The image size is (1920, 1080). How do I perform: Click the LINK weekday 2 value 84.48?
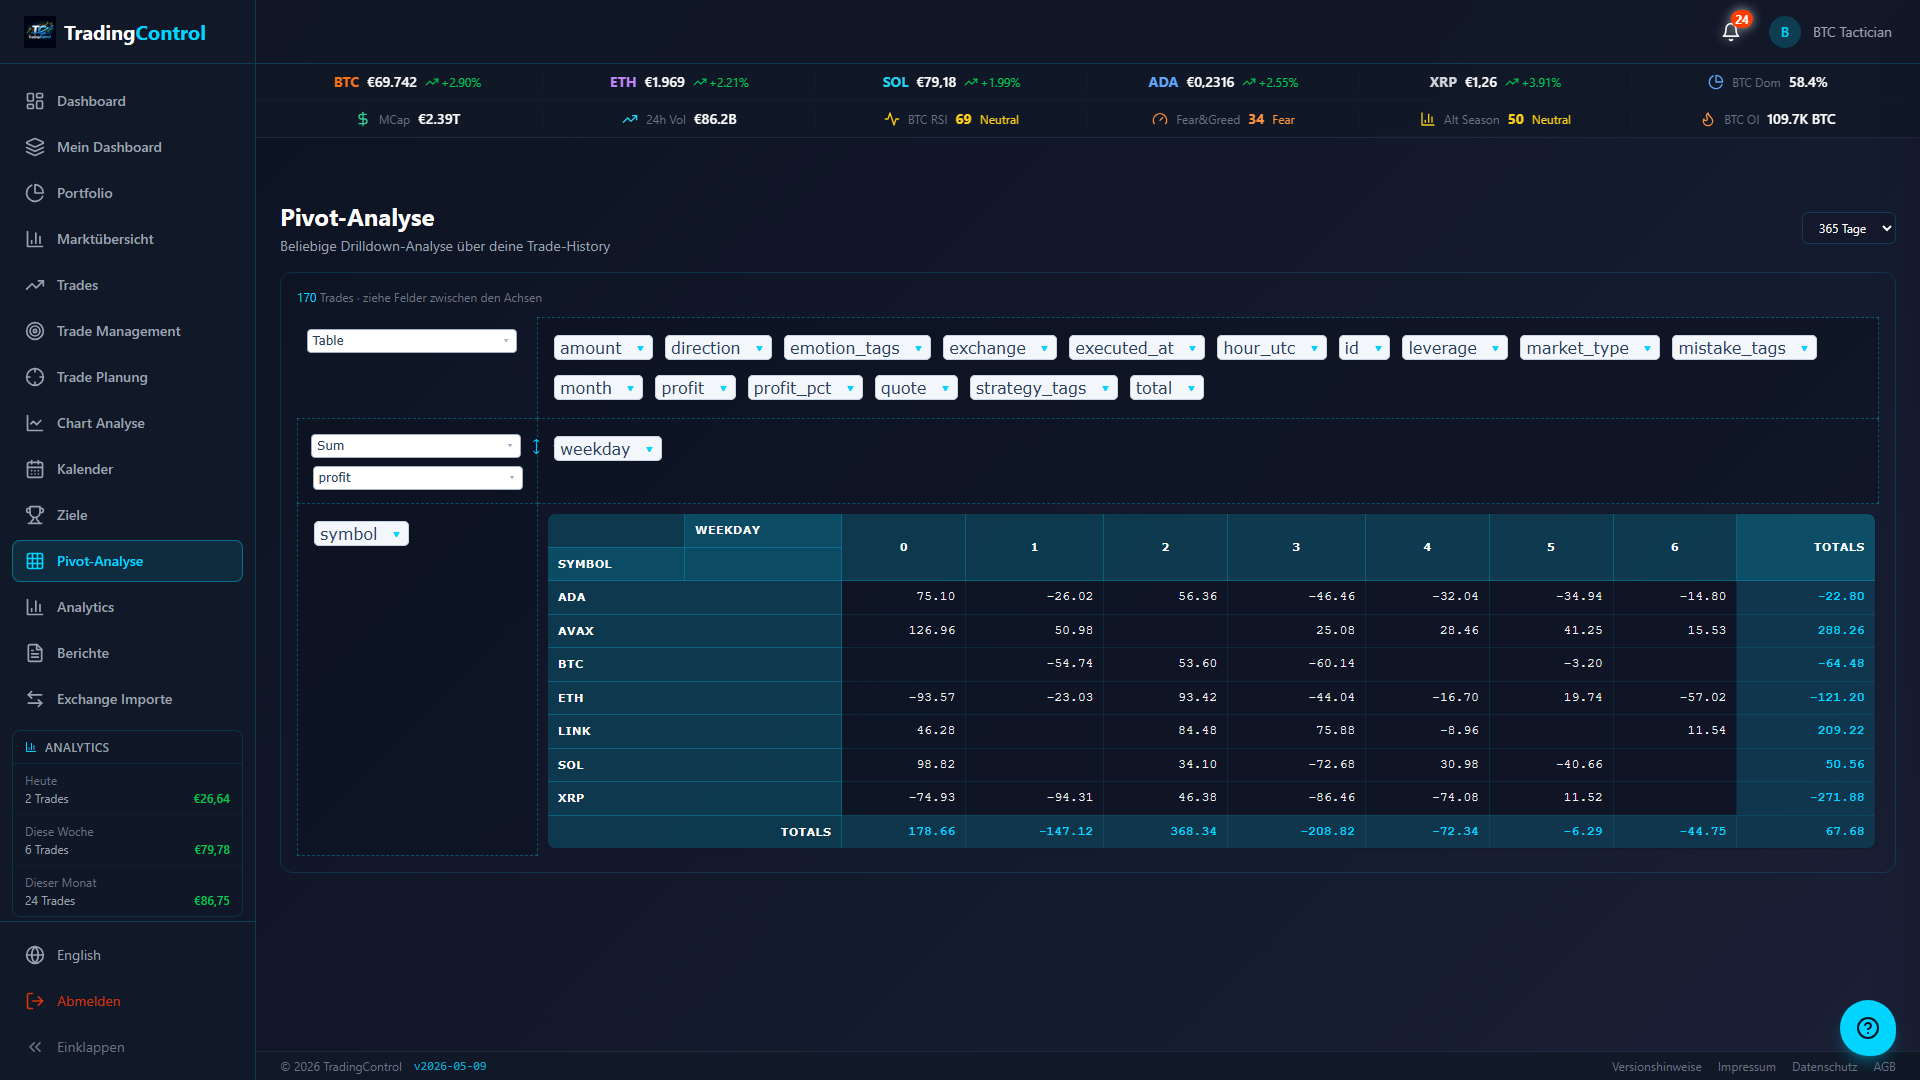[x=1197, y=730]
